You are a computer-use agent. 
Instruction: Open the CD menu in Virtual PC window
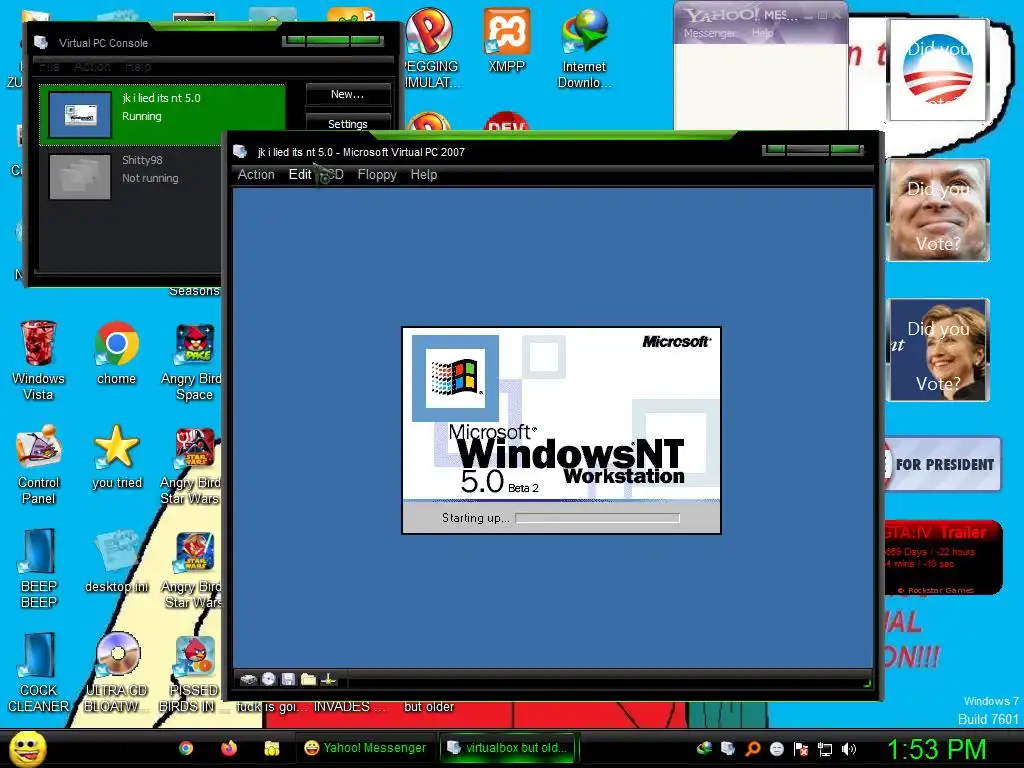(334, 174)
